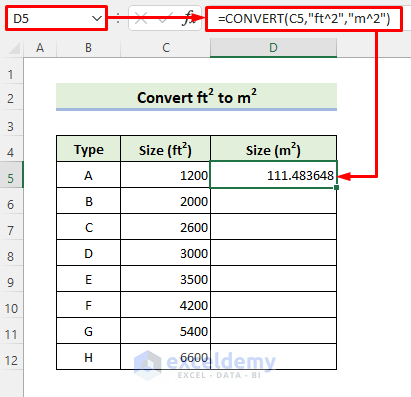Select column D header
Image resolution: width=411 pixels, height=397 pixels.
click(x=273, y=48)
